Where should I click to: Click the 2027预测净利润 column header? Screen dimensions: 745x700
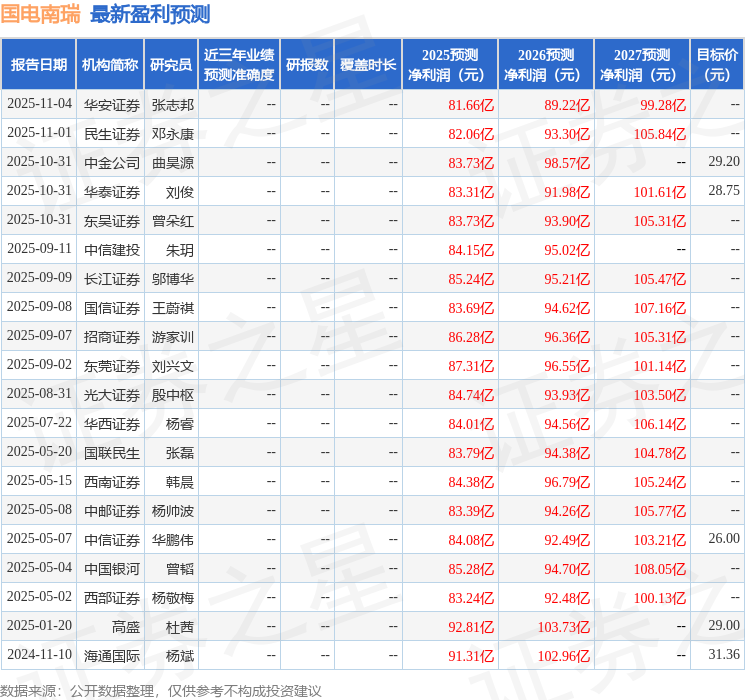[x=641, y=65]
